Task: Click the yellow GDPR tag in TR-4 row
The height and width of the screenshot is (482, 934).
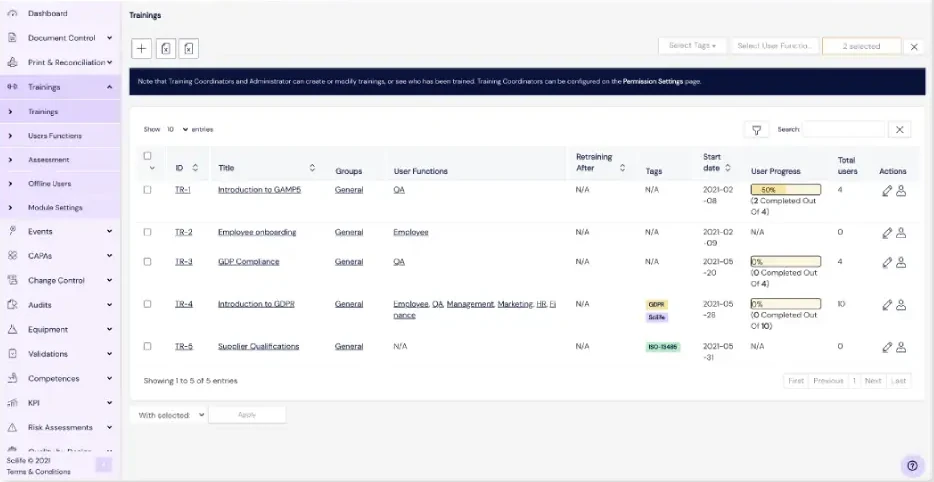Action: click(656, 304)
